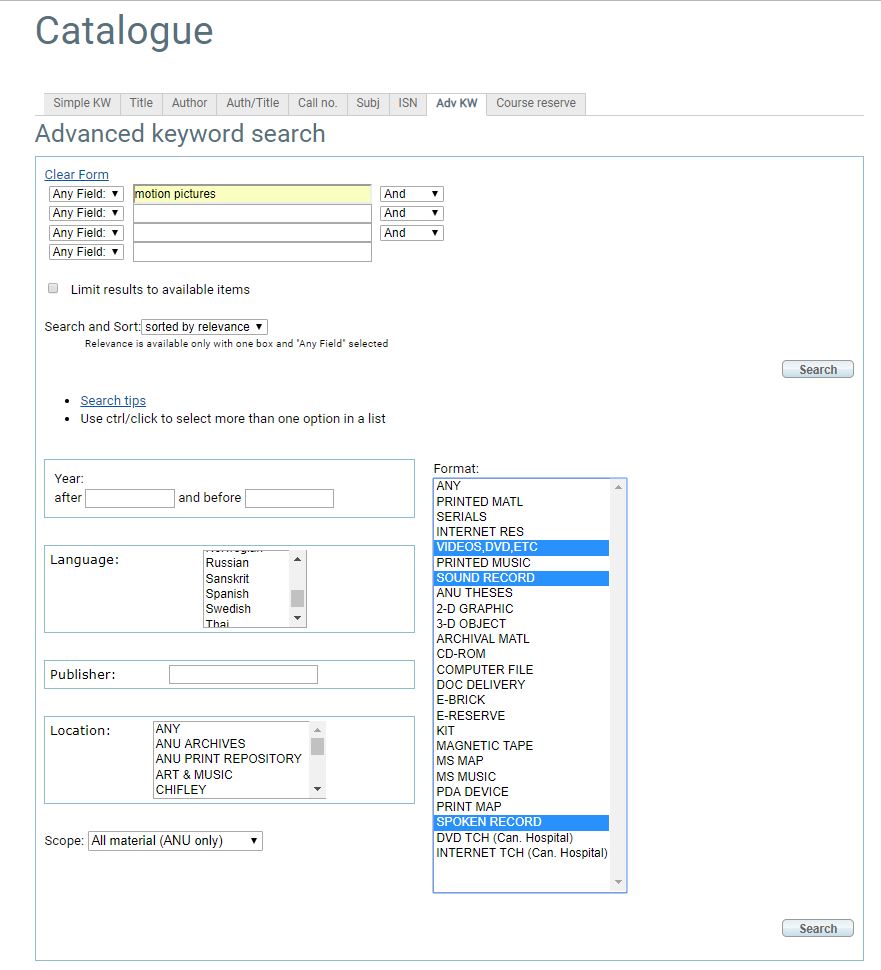Switch to the Title search tab
Screen dimensions: 881x970
pyautogui.click(x=140, y=103)
